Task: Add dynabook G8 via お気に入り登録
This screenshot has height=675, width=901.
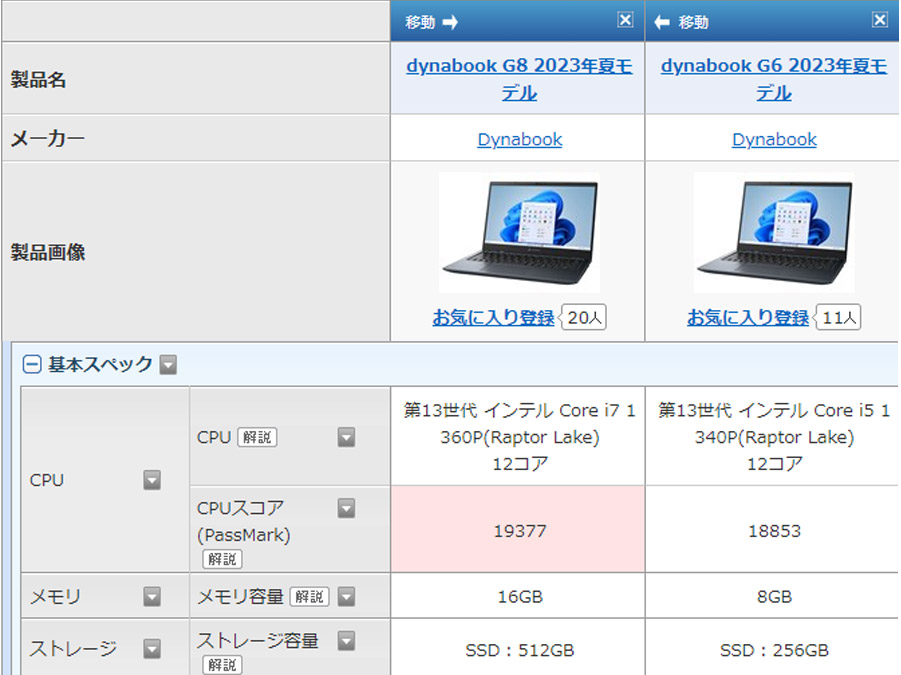Action: click(x=493, y=317)
